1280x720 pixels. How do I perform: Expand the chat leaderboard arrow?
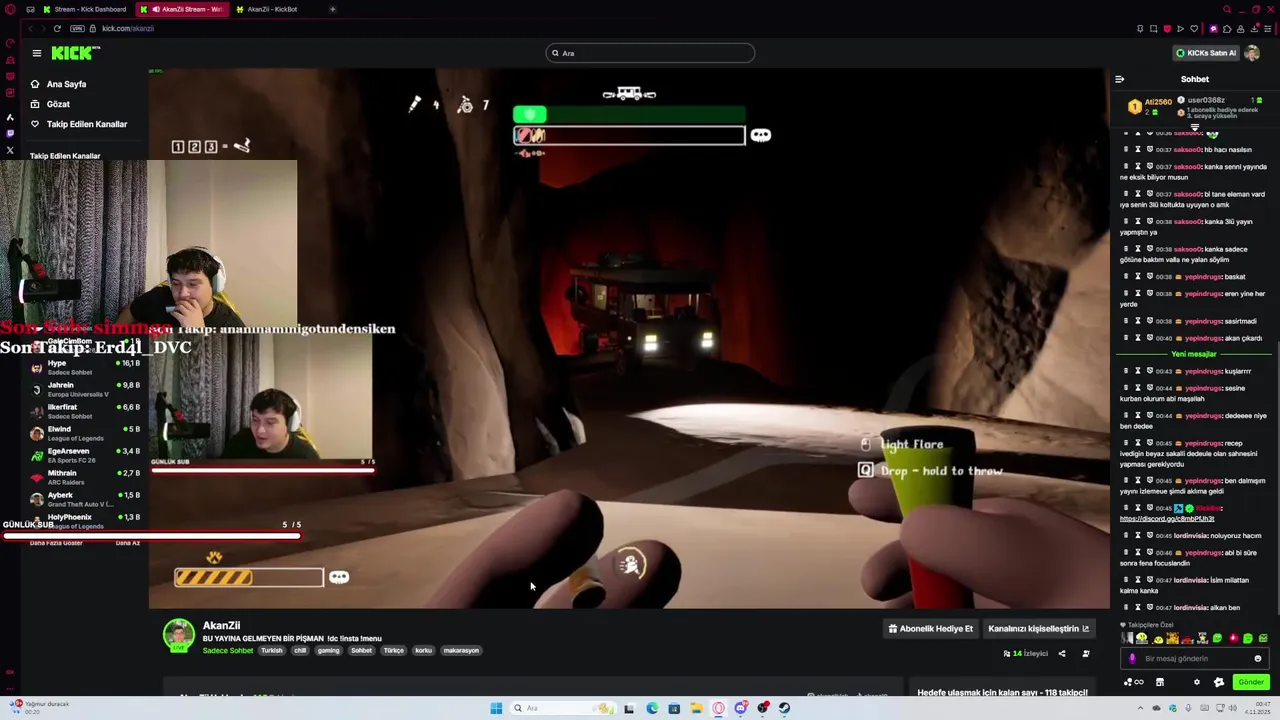[x=1194, y=128]
